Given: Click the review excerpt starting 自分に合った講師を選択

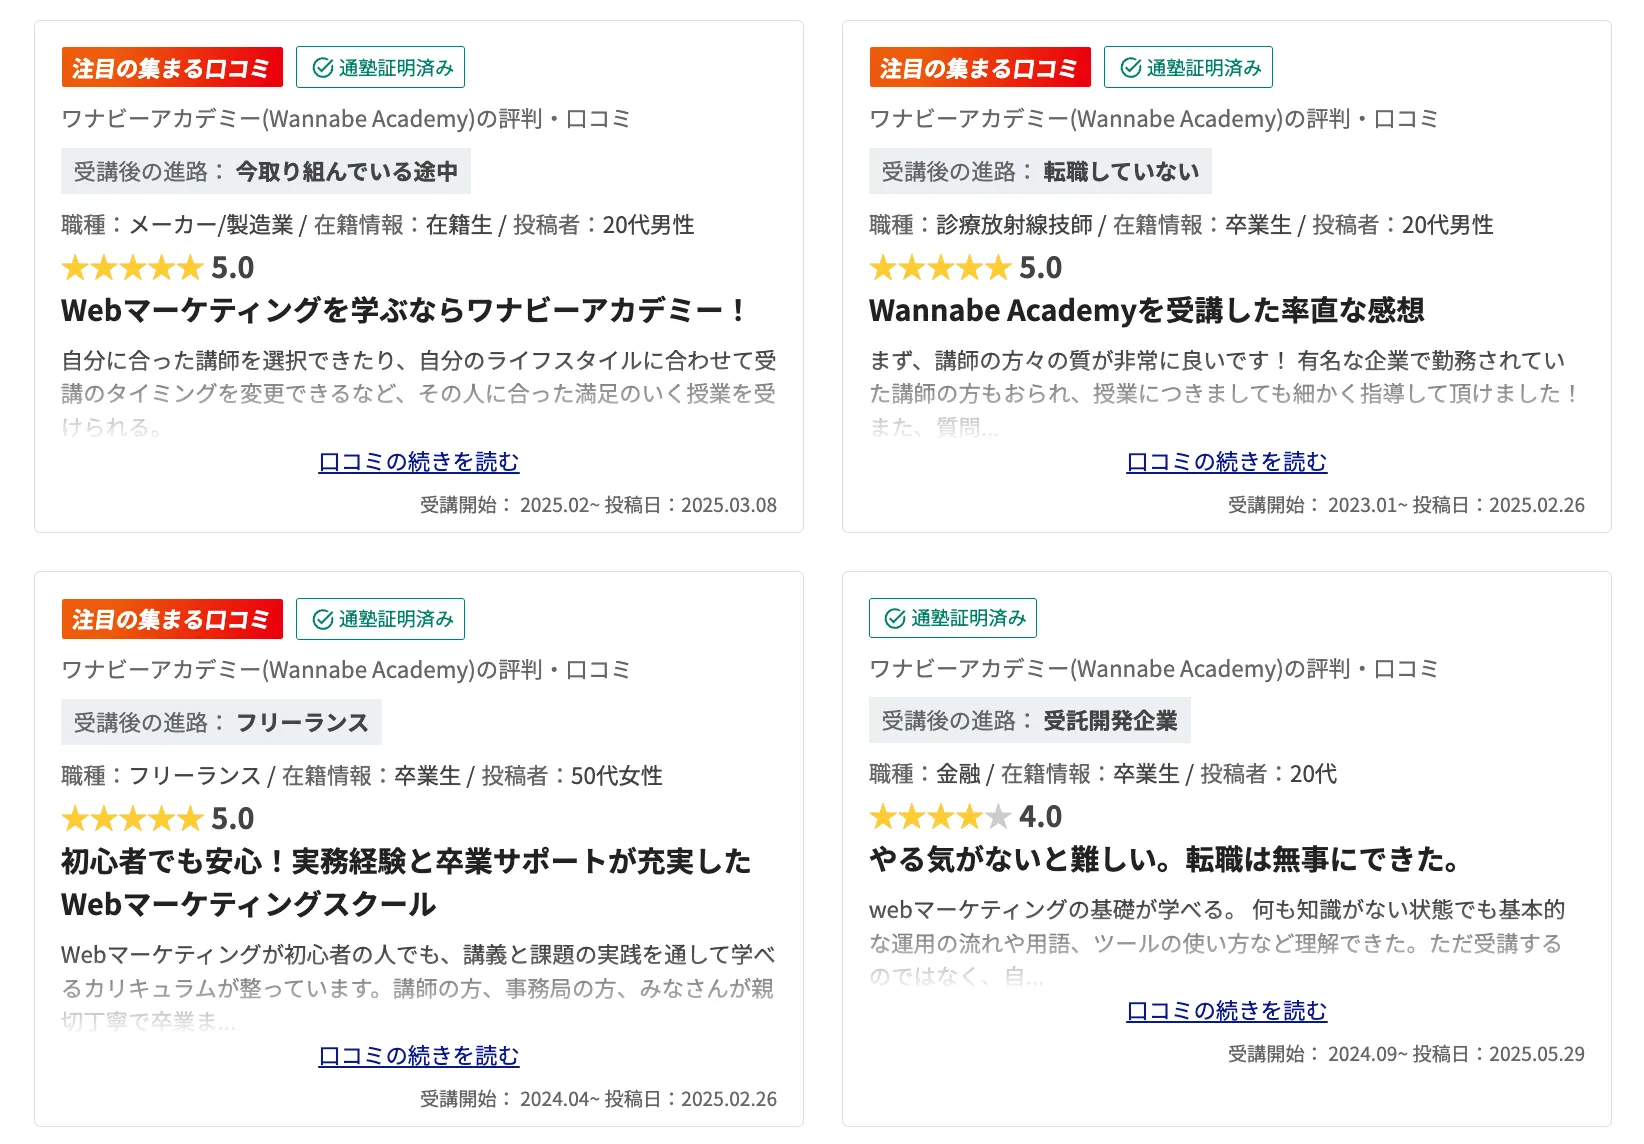Looking at the screenshot, I should [418, 393].
